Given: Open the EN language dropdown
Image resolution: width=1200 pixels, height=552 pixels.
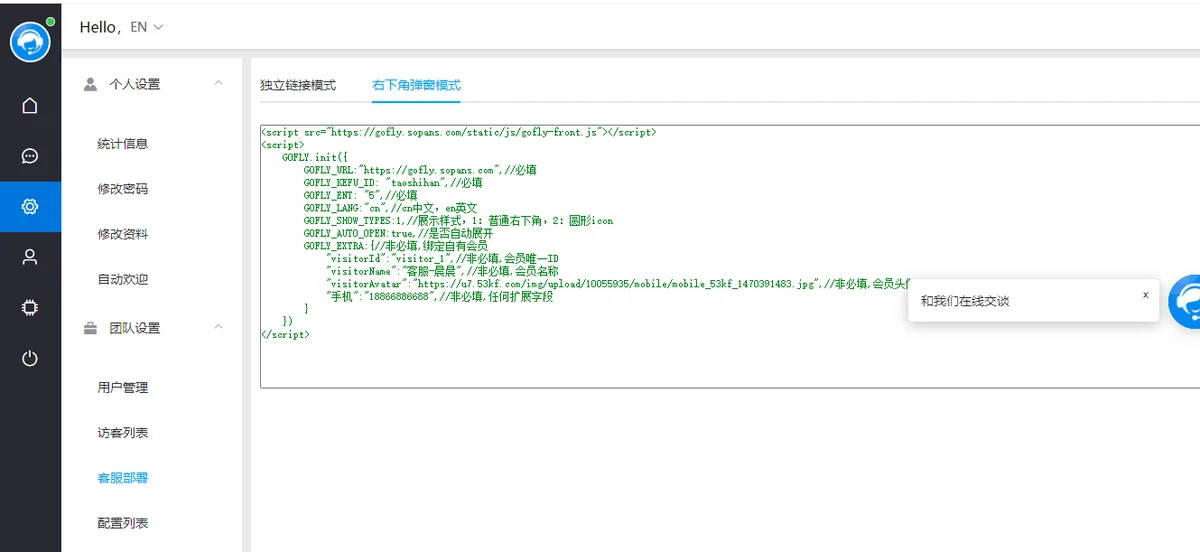Looking at the screenshot, I should [147, 27].
